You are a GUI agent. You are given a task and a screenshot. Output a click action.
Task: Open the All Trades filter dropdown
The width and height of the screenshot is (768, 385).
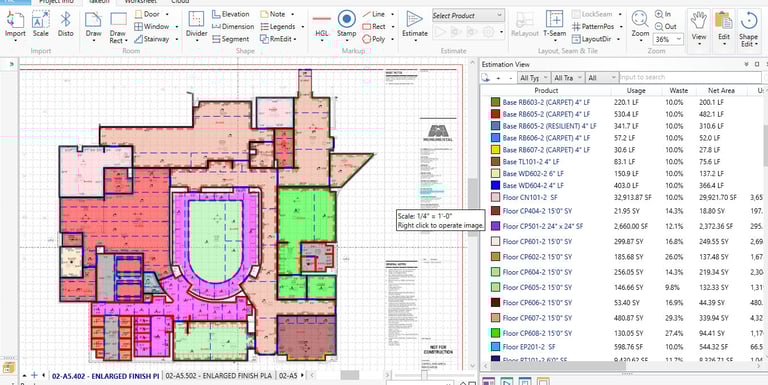pyautogui.click(x=567, y=77)
